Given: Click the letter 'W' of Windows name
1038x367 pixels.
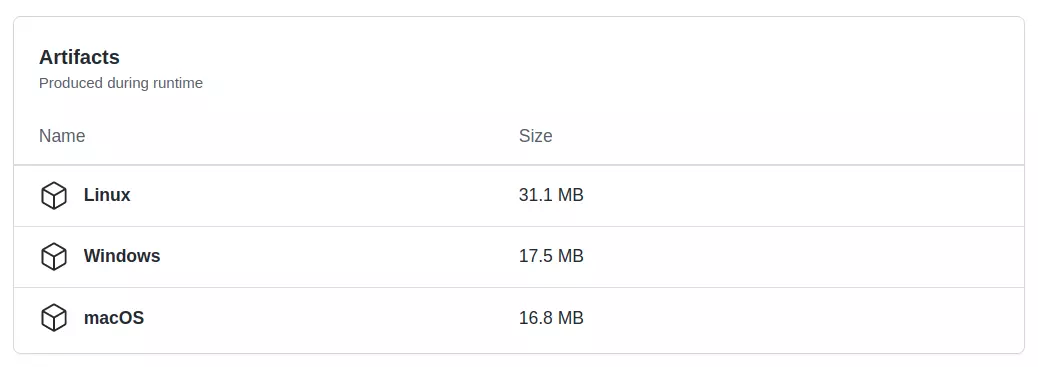Looking at the screenshot, I should point(91,256).
